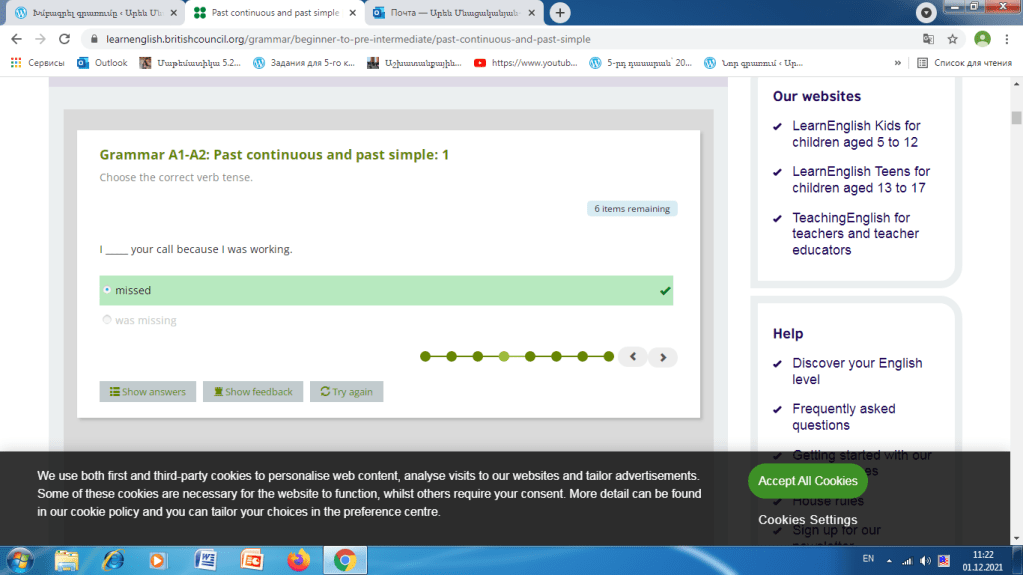Screen dimensions: 1023x575
Task: Select the 'missed' radio option
Action: pos(107,290)
